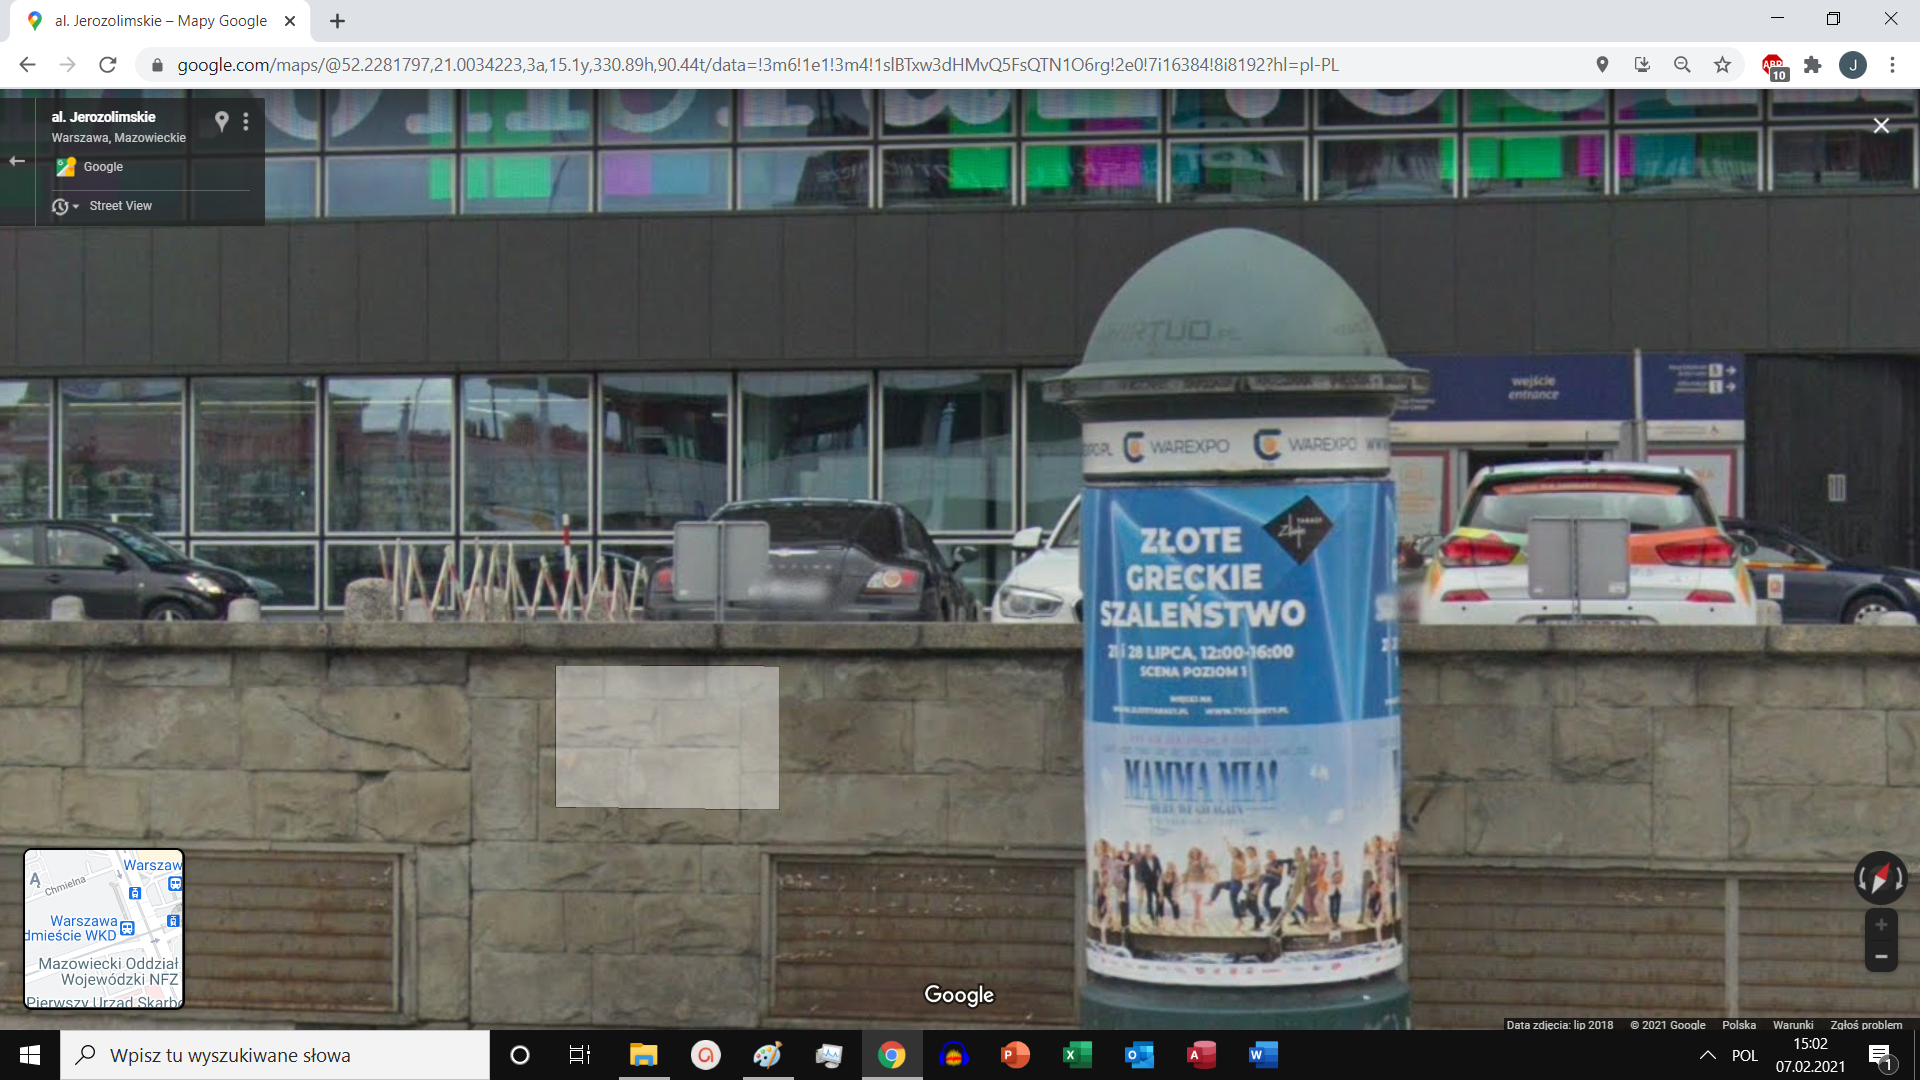Open the notification center
1920x1080 pixels.
pos(1881,1056)
